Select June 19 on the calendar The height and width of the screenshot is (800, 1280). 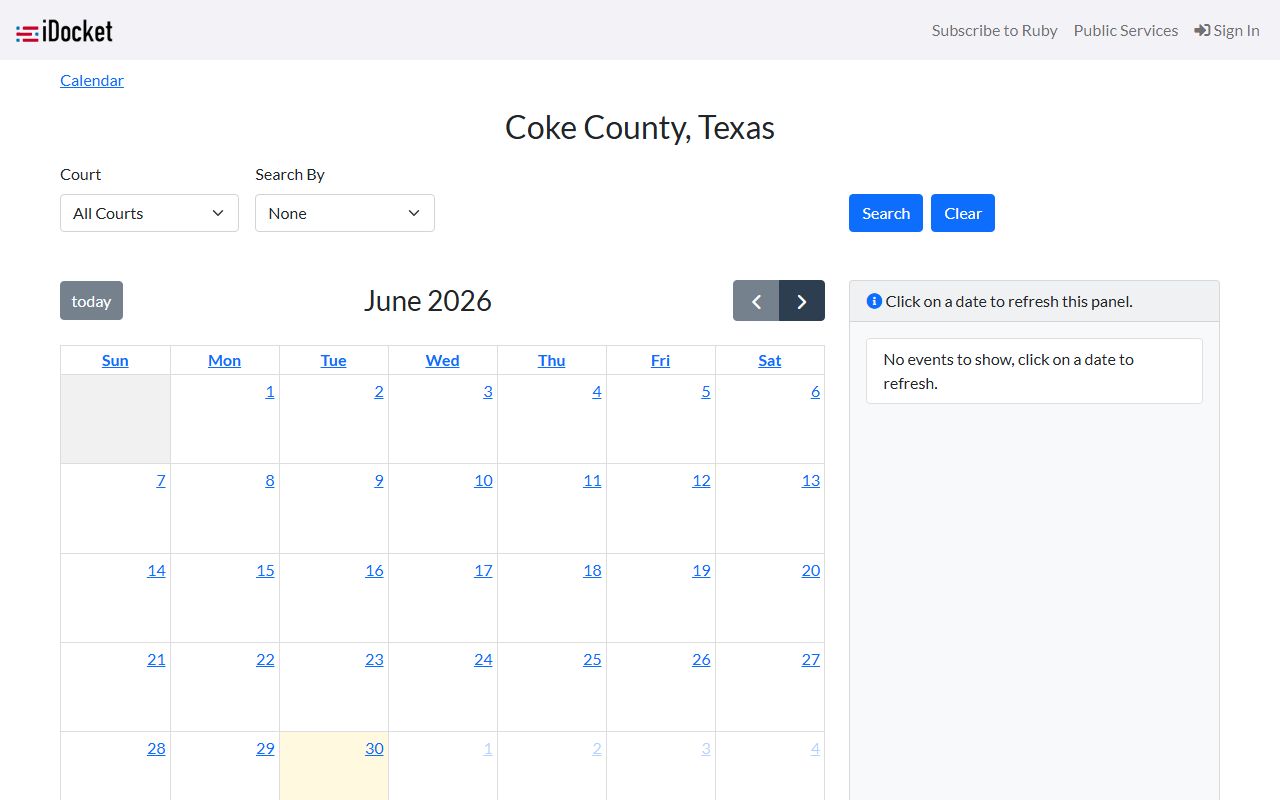point(701,570)
